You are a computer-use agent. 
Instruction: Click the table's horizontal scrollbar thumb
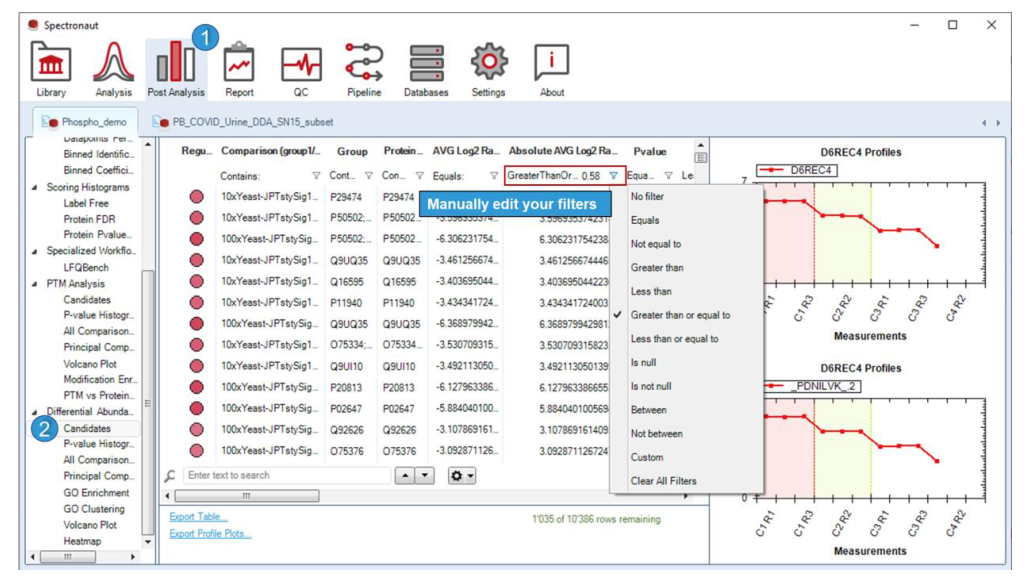point(247,496)
